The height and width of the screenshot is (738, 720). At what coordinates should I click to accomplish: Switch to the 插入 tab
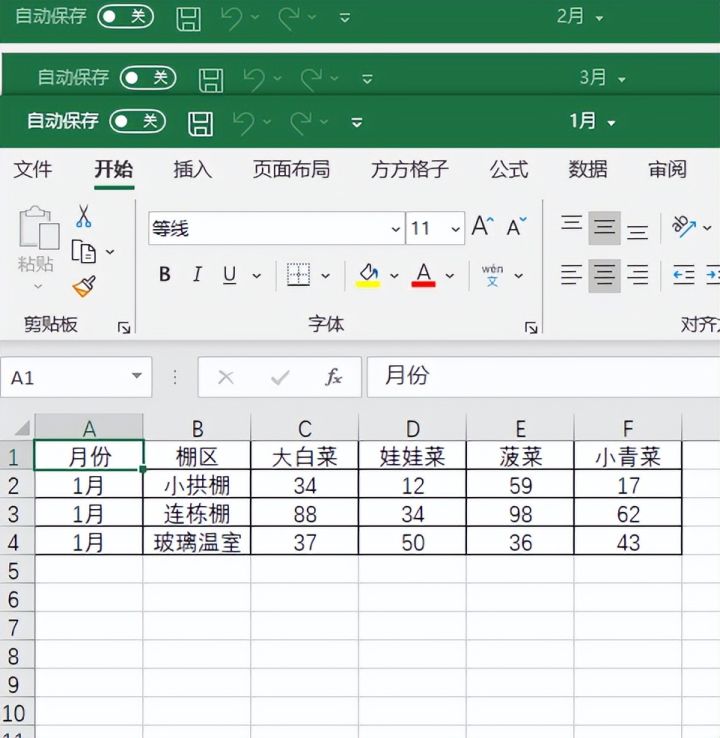pos(193,170)
